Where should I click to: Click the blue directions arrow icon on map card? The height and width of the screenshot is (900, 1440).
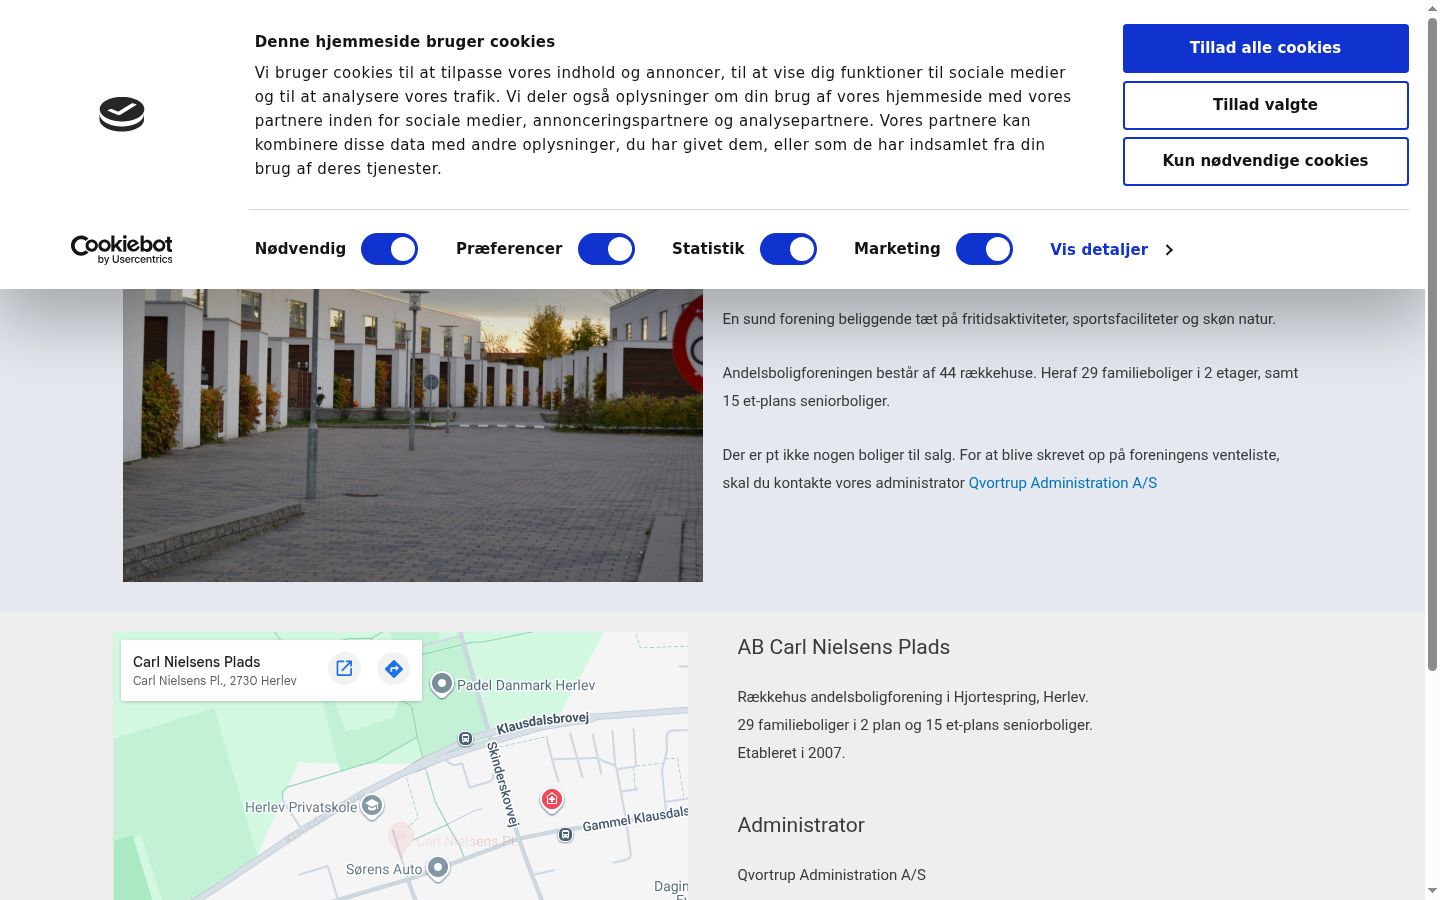click(x=394, y=669)
